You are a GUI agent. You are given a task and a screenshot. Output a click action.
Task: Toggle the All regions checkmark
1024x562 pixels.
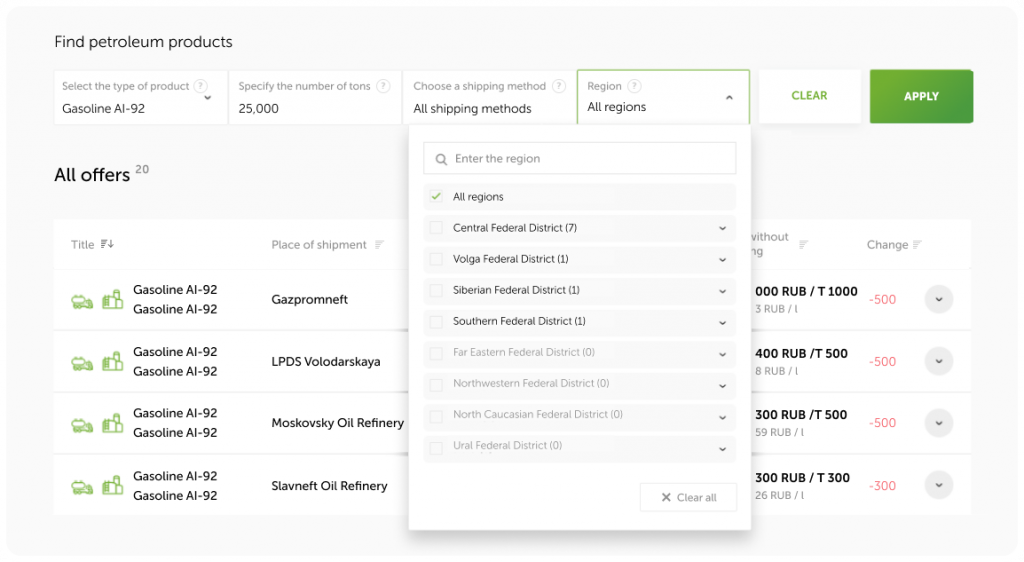point(436,197)
